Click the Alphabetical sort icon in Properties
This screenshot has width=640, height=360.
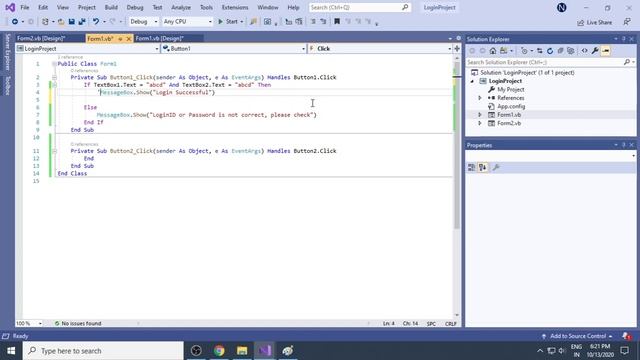point(482,167)
